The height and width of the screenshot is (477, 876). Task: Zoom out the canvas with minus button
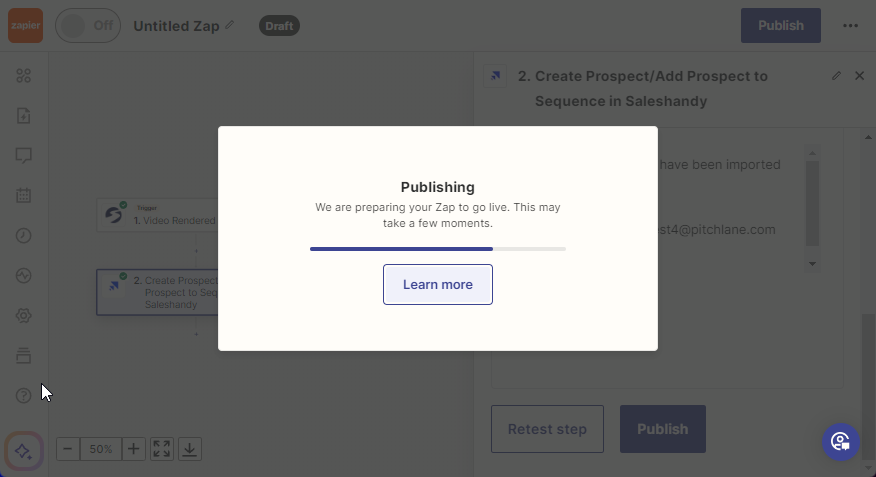point(68,449)
